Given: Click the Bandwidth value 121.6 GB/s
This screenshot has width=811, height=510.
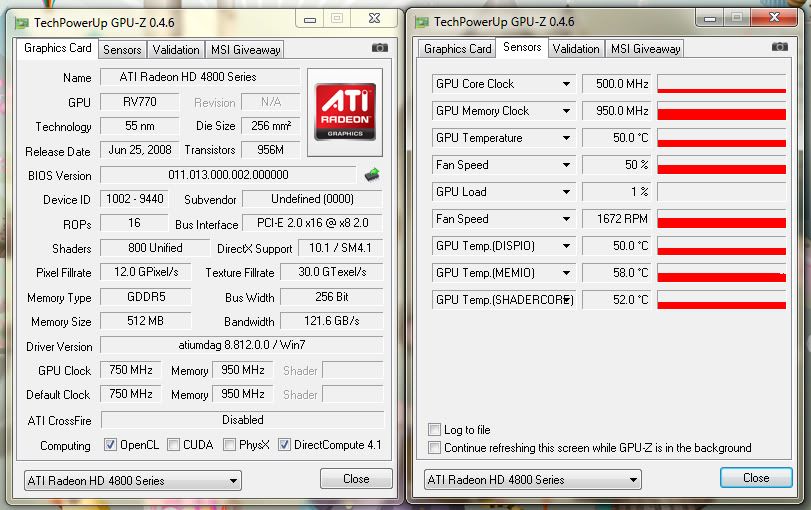Looking at the screenshot, I should [x=332, y=321].
